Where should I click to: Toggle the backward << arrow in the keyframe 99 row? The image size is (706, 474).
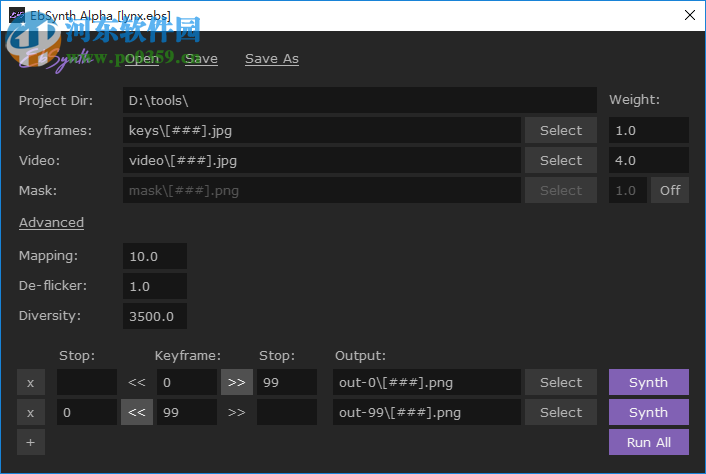[137, 412]
